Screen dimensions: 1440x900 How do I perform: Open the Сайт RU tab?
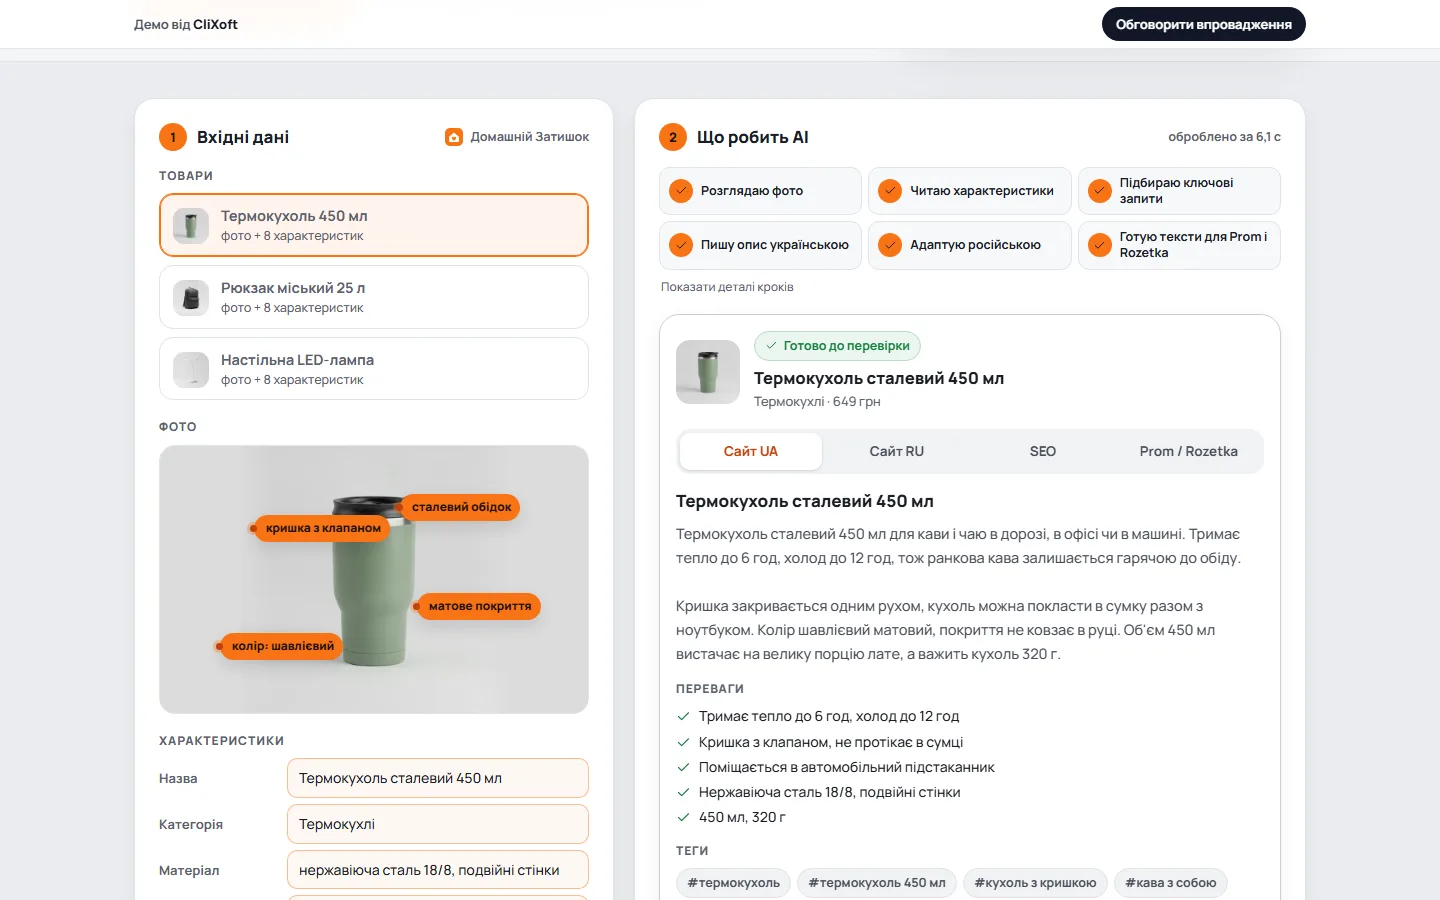click(897, 452)
